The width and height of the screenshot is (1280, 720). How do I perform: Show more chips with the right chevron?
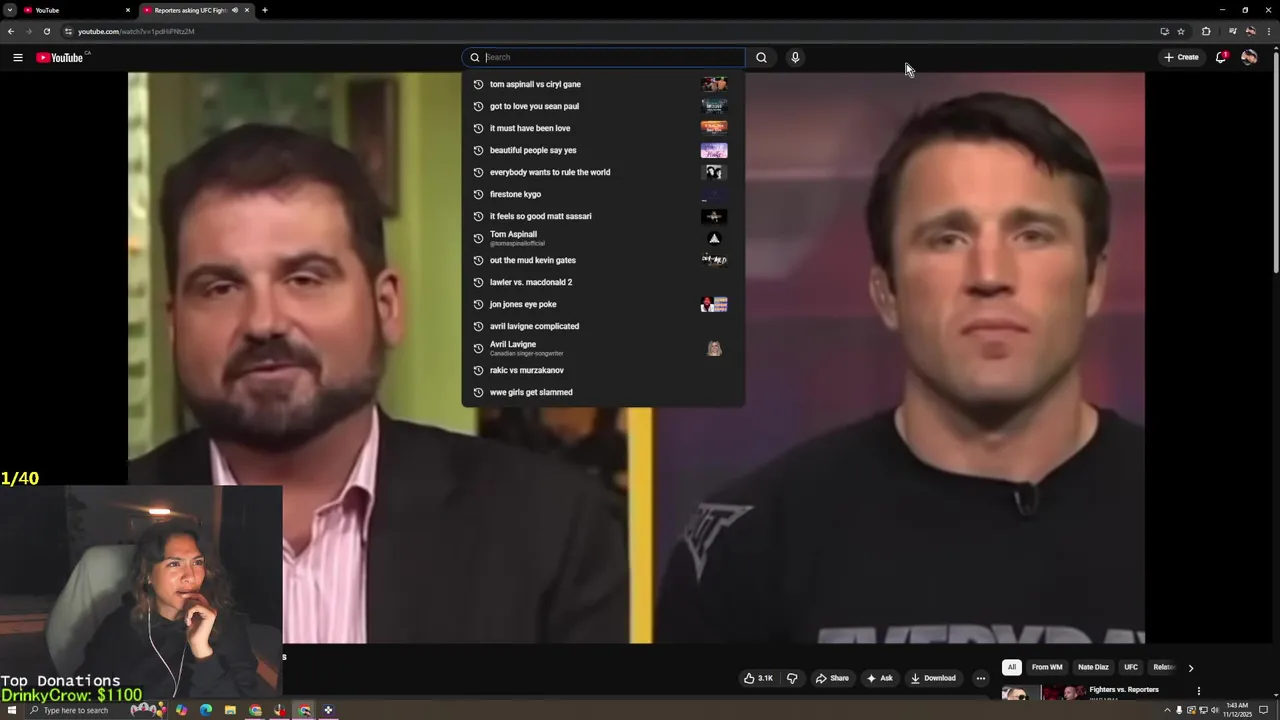pos(1190,667)
